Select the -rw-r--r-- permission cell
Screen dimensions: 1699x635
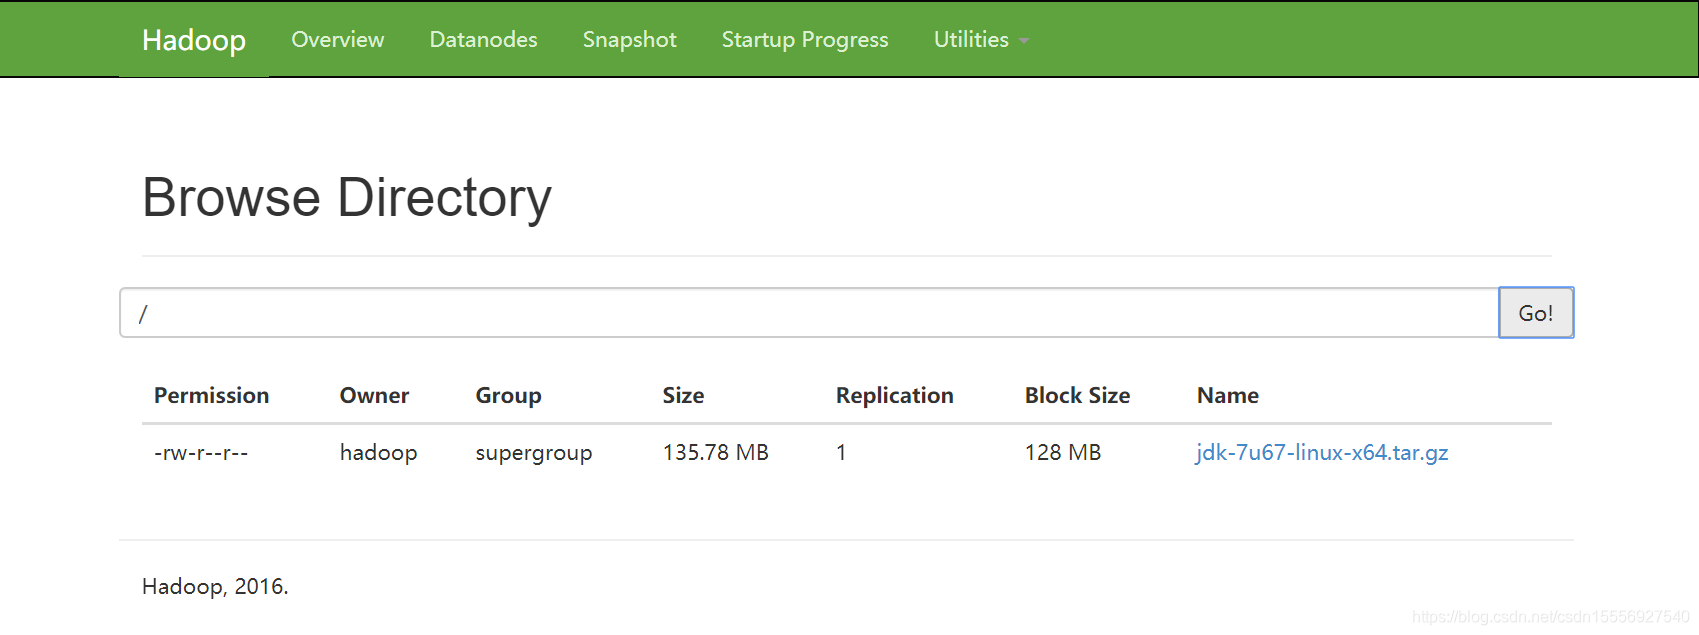201,453
